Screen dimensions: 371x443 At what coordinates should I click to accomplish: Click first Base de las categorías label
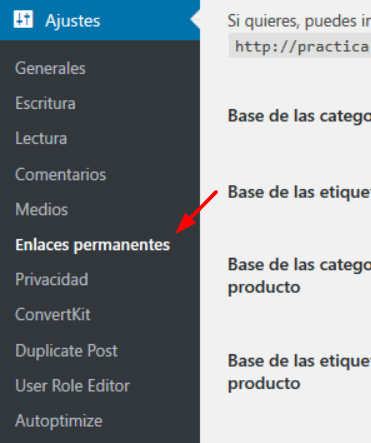pos(299,116)
